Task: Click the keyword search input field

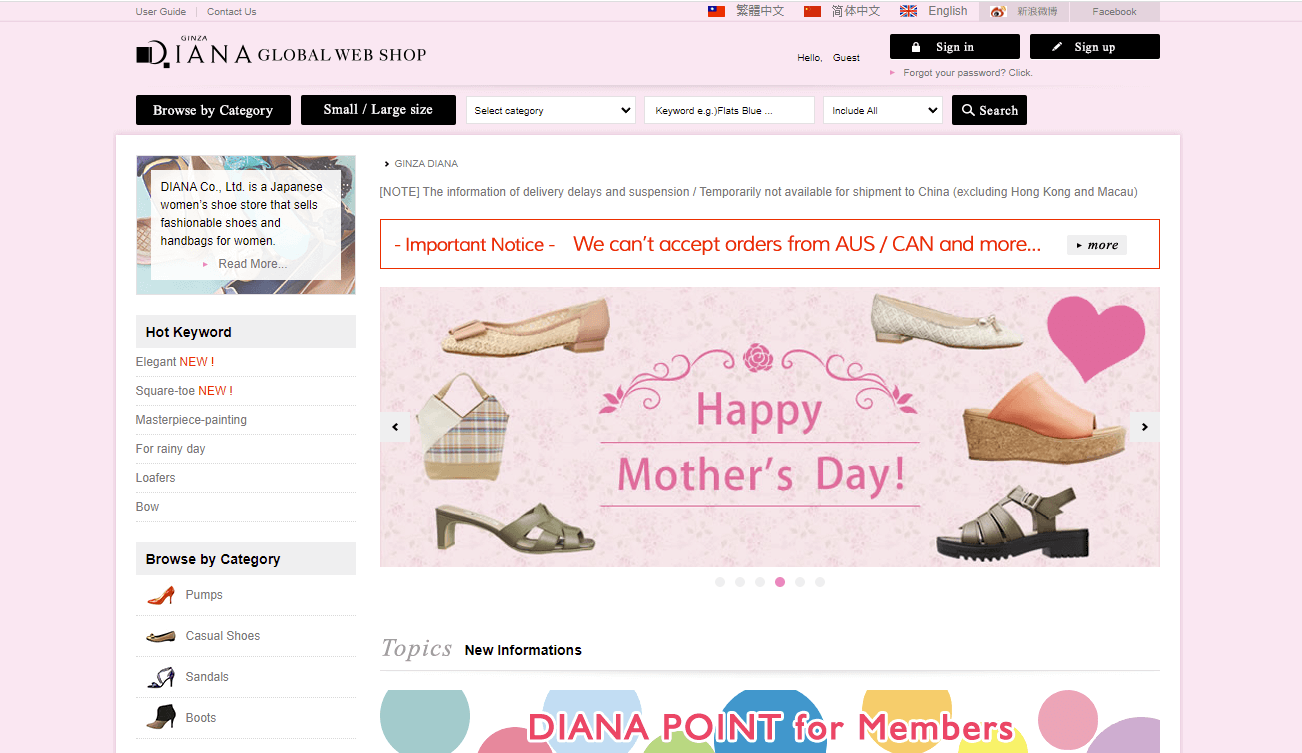Action: point(730,110)
